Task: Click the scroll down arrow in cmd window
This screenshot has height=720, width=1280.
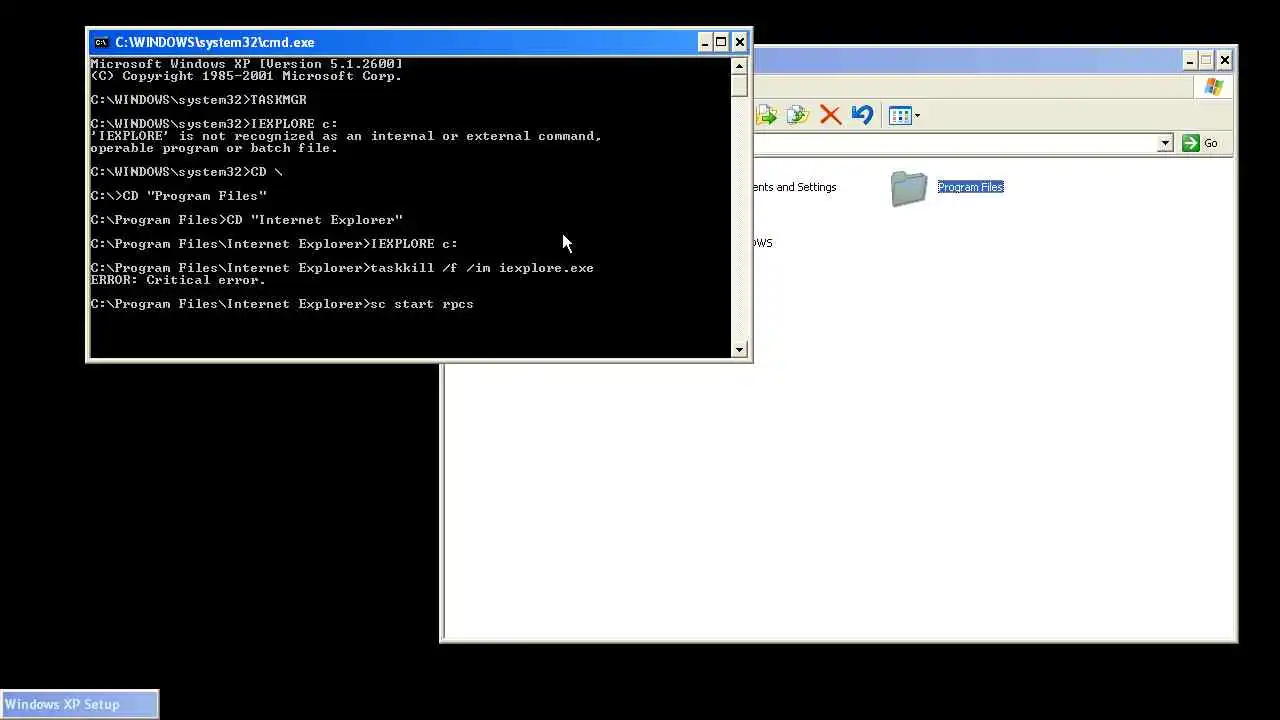Action: coord(739,349)
